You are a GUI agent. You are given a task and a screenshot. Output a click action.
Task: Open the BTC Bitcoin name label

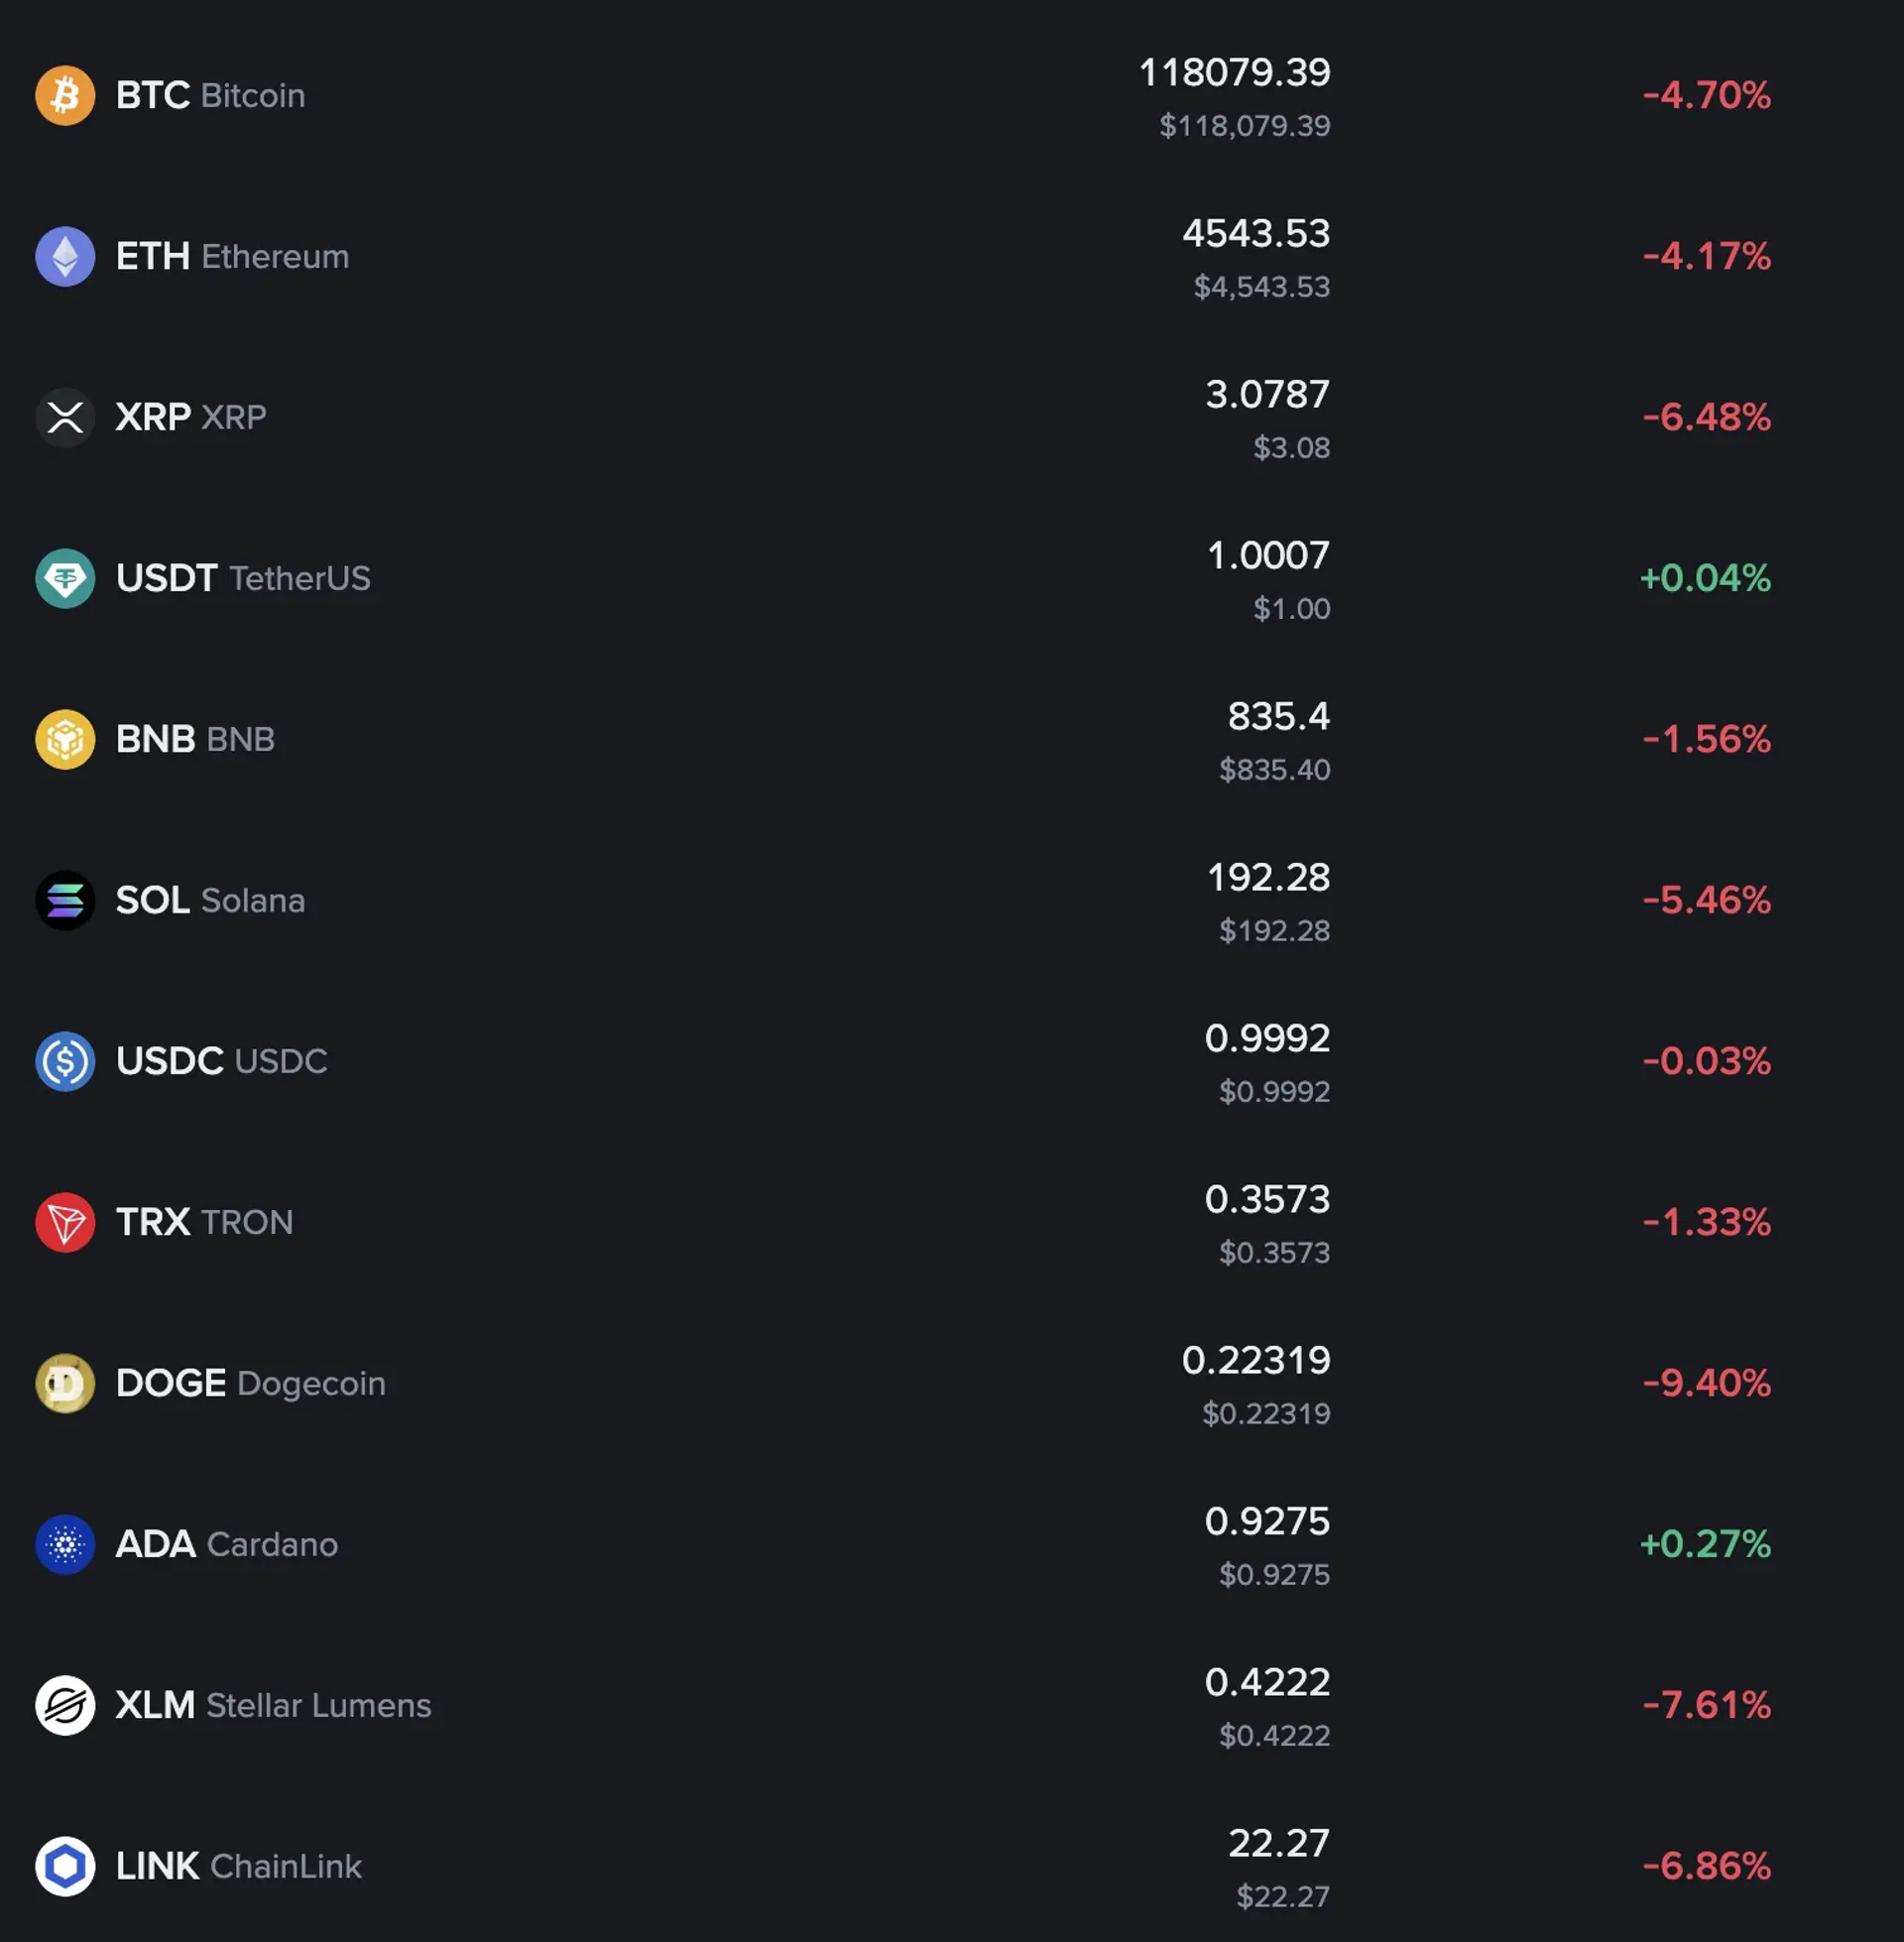tap(210, 96)
